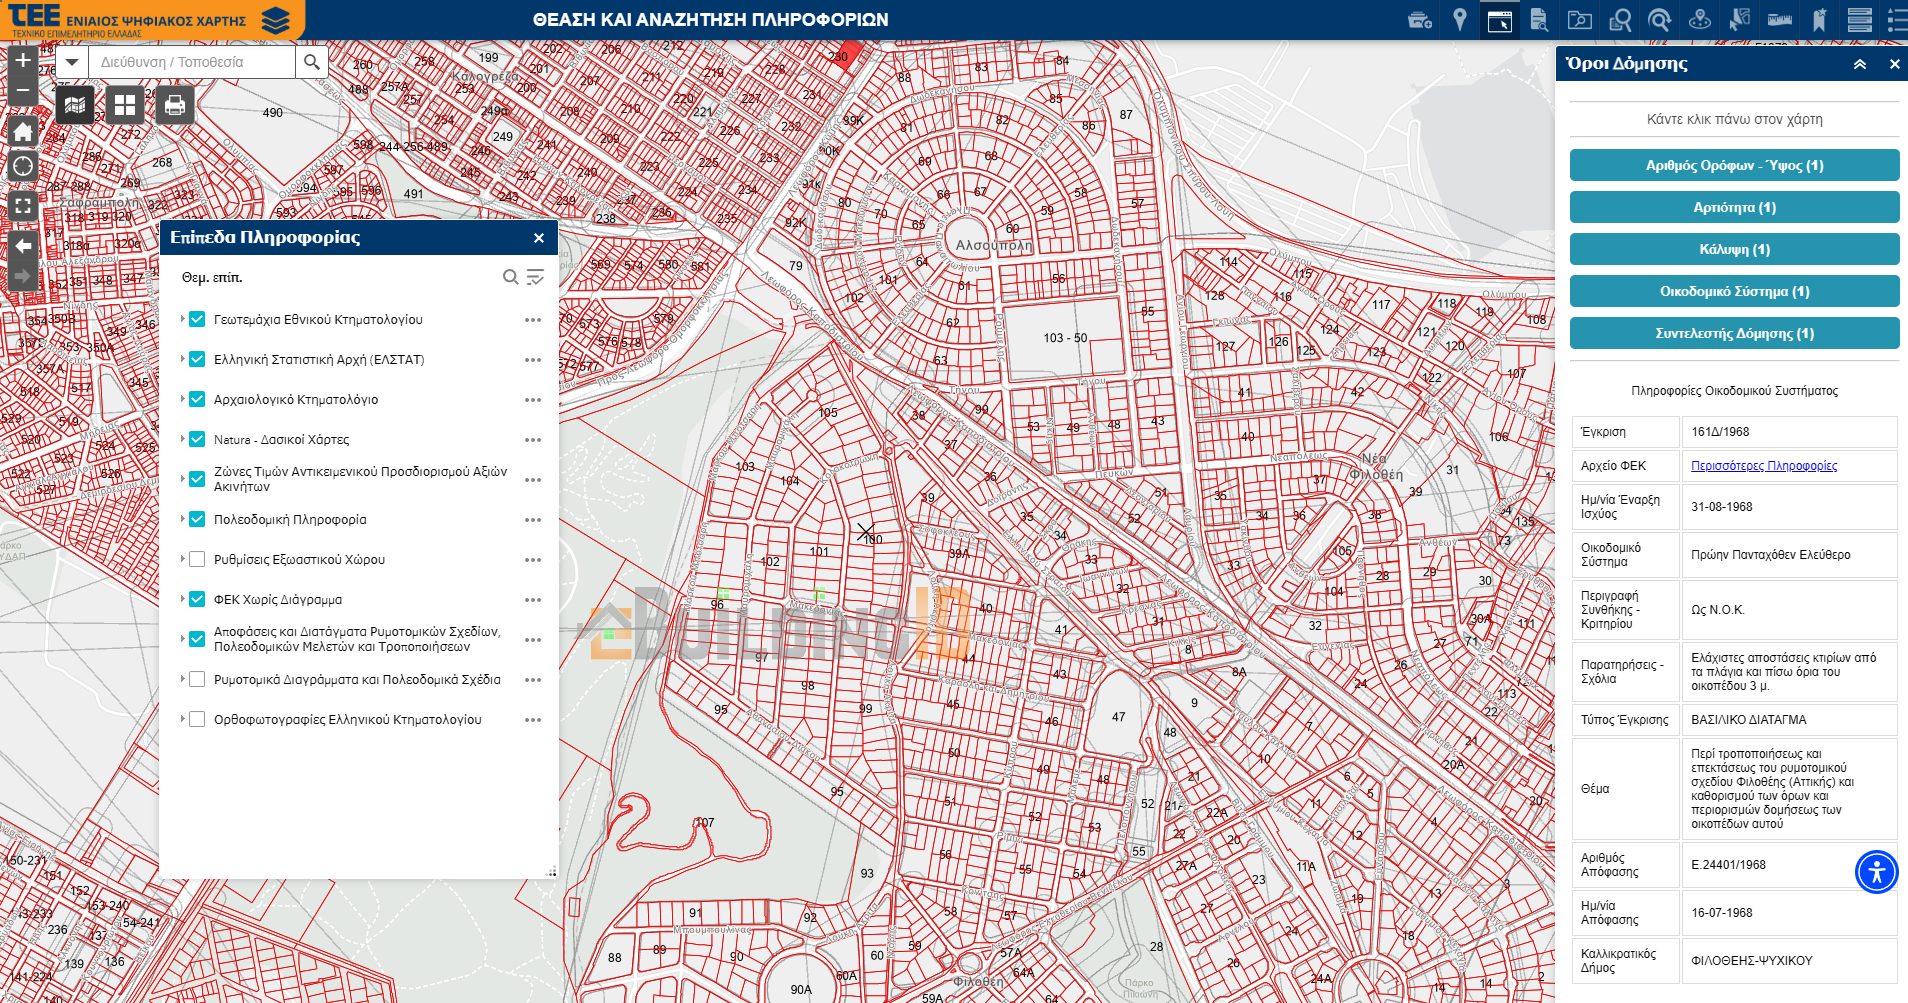Click the home extent button

pos(23,132)
